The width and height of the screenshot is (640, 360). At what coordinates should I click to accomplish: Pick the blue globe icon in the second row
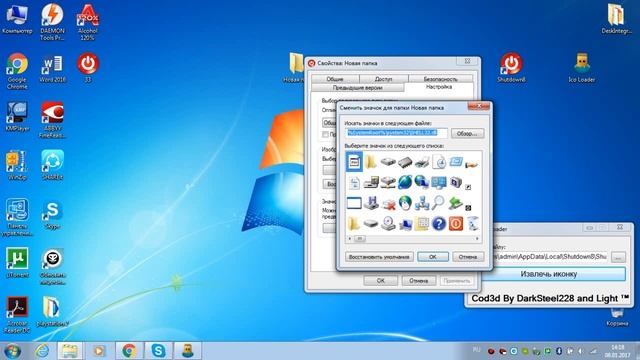(405, 182)
